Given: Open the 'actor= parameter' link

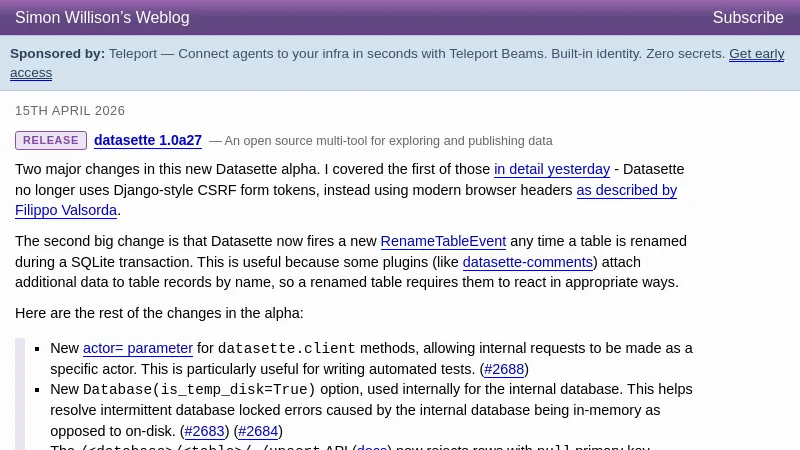Looking at the screenshot, I should (138, 348).
